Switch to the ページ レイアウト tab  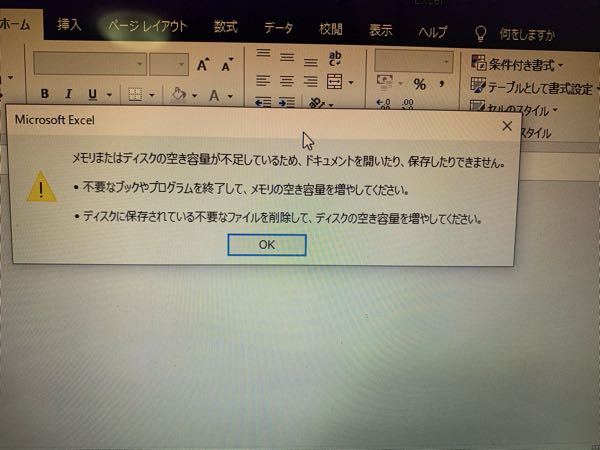point(148,26)
